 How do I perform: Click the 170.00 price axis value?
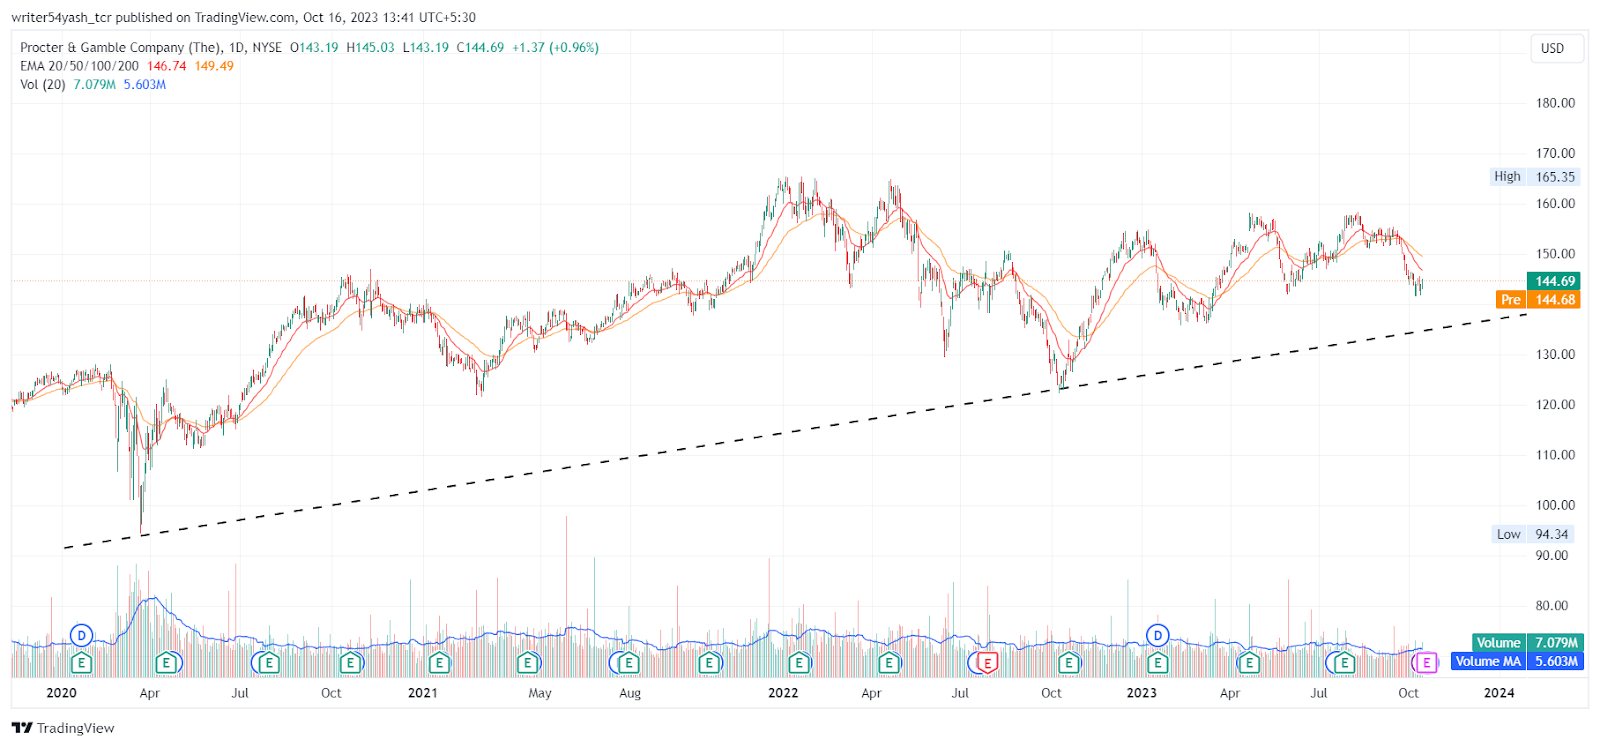point(1555,153)
